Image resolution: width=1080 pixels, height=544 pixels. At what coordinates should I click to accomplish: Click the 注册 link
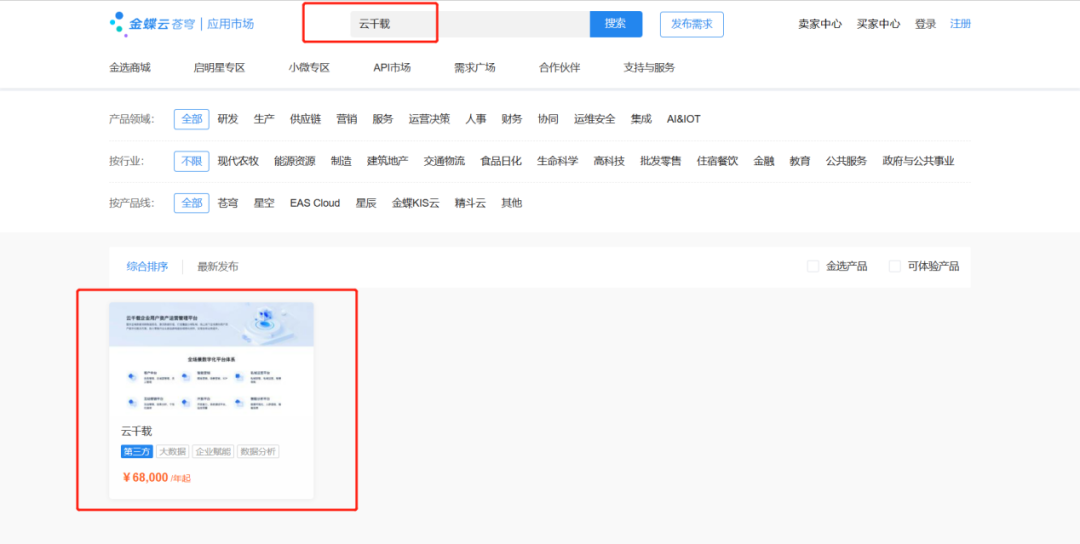pos(960,24)
